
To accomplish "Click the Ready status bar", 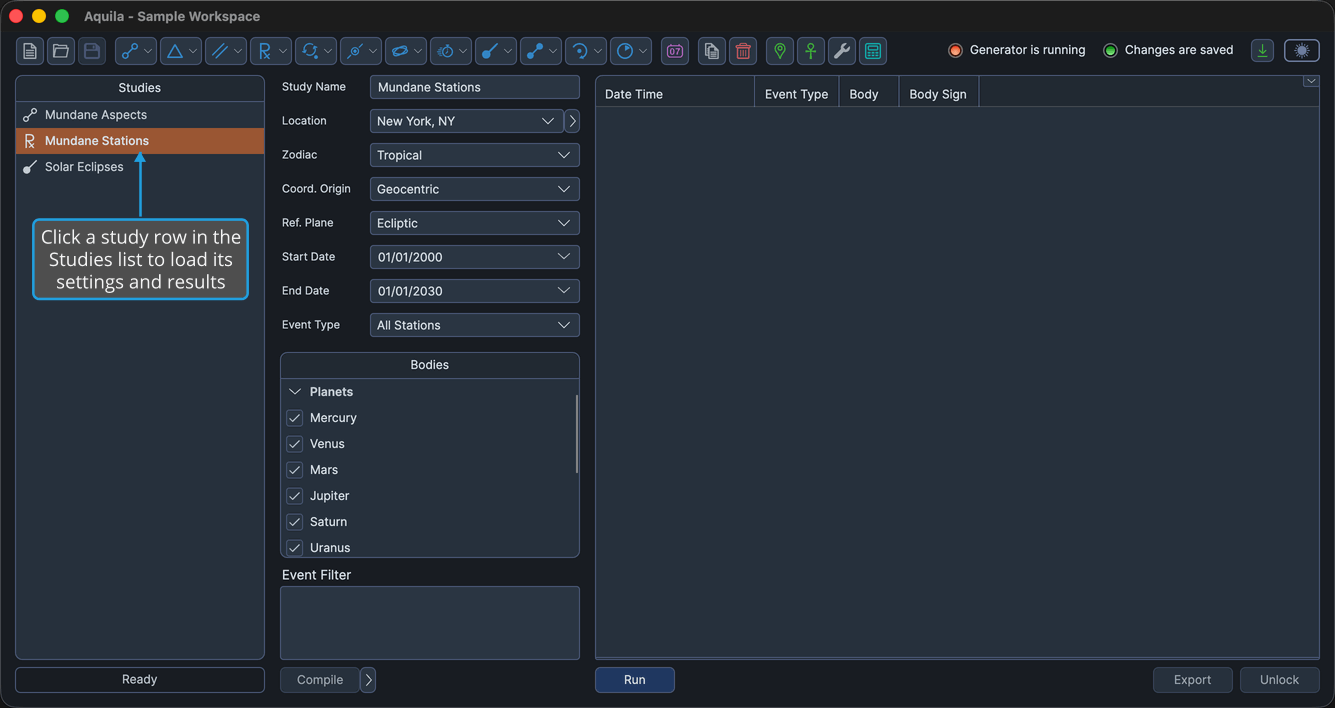I will [140, 680].
